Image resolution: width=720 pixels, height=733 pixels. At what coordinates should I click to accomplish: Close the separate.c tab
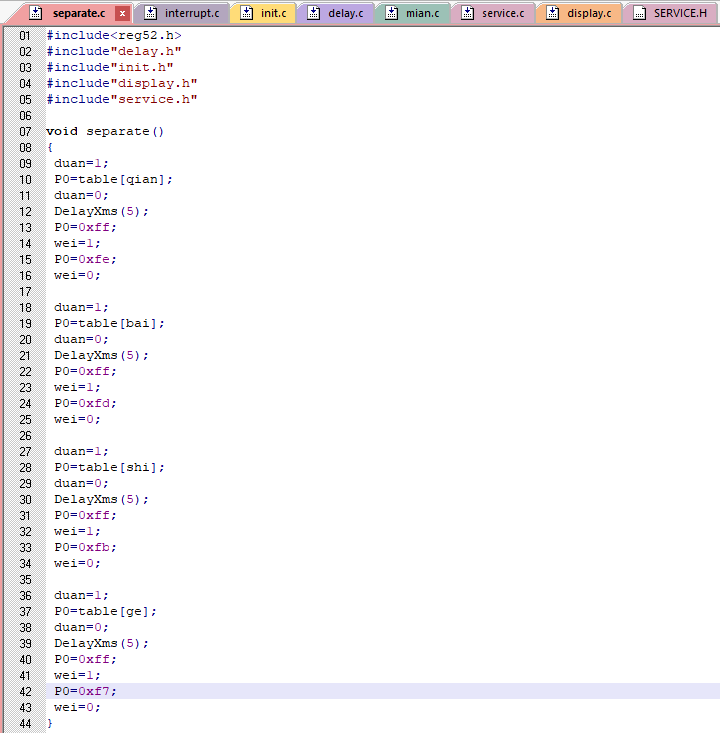pos(122,14)
